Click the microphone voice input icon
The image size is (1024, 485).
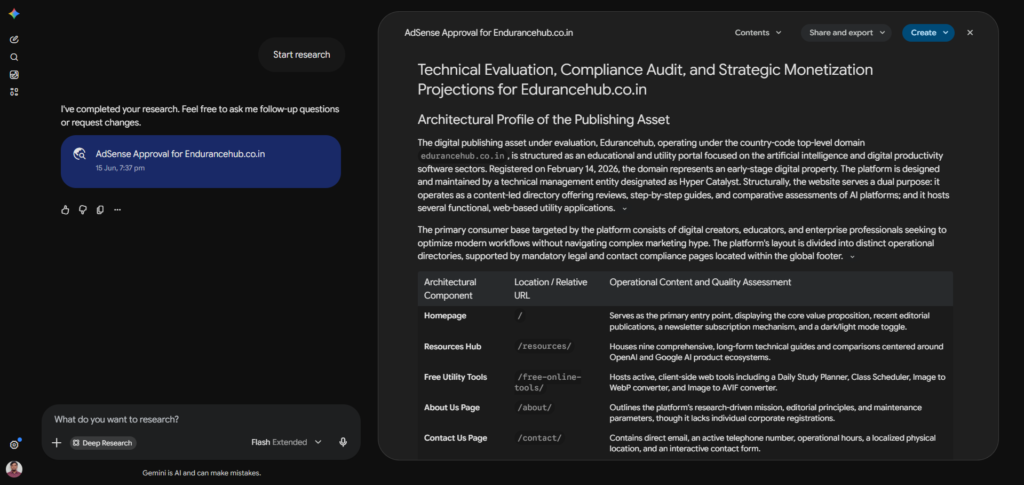pyautogui.click(x=343, y=442)
